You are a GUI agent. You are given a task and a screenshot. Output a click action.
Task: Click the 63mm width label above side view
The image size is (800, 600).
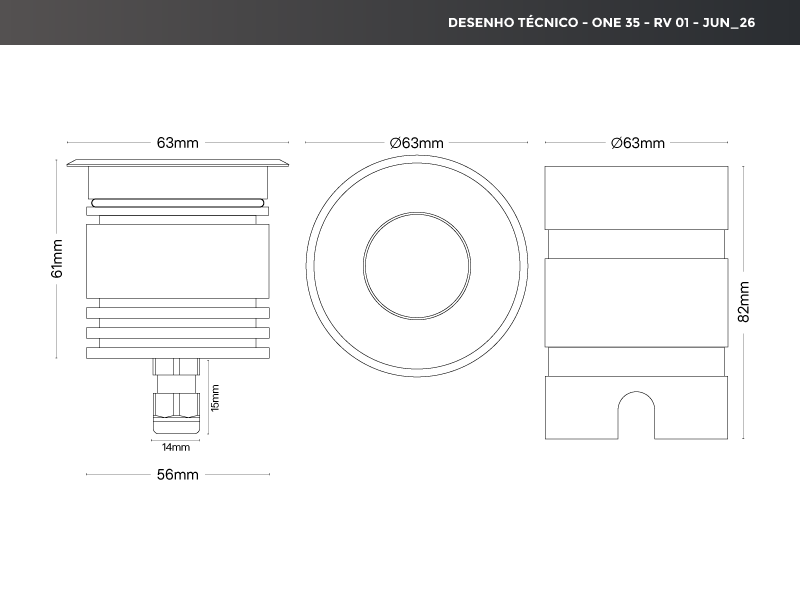pyautogui.click(x=177, y=143)
